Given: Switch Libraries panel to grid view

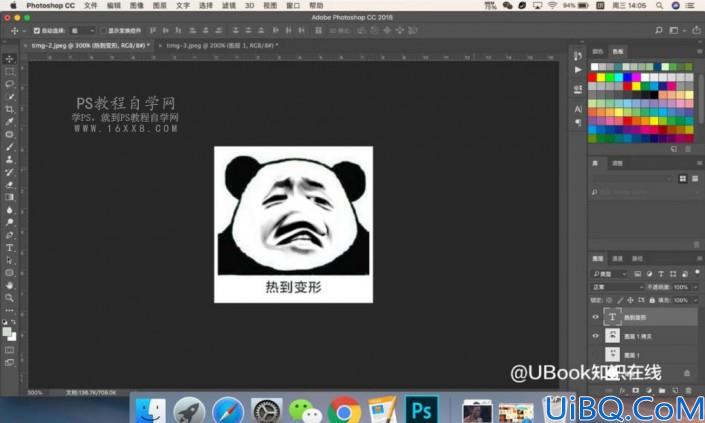Looking at the screenshot, I should [x=683, y=178].
